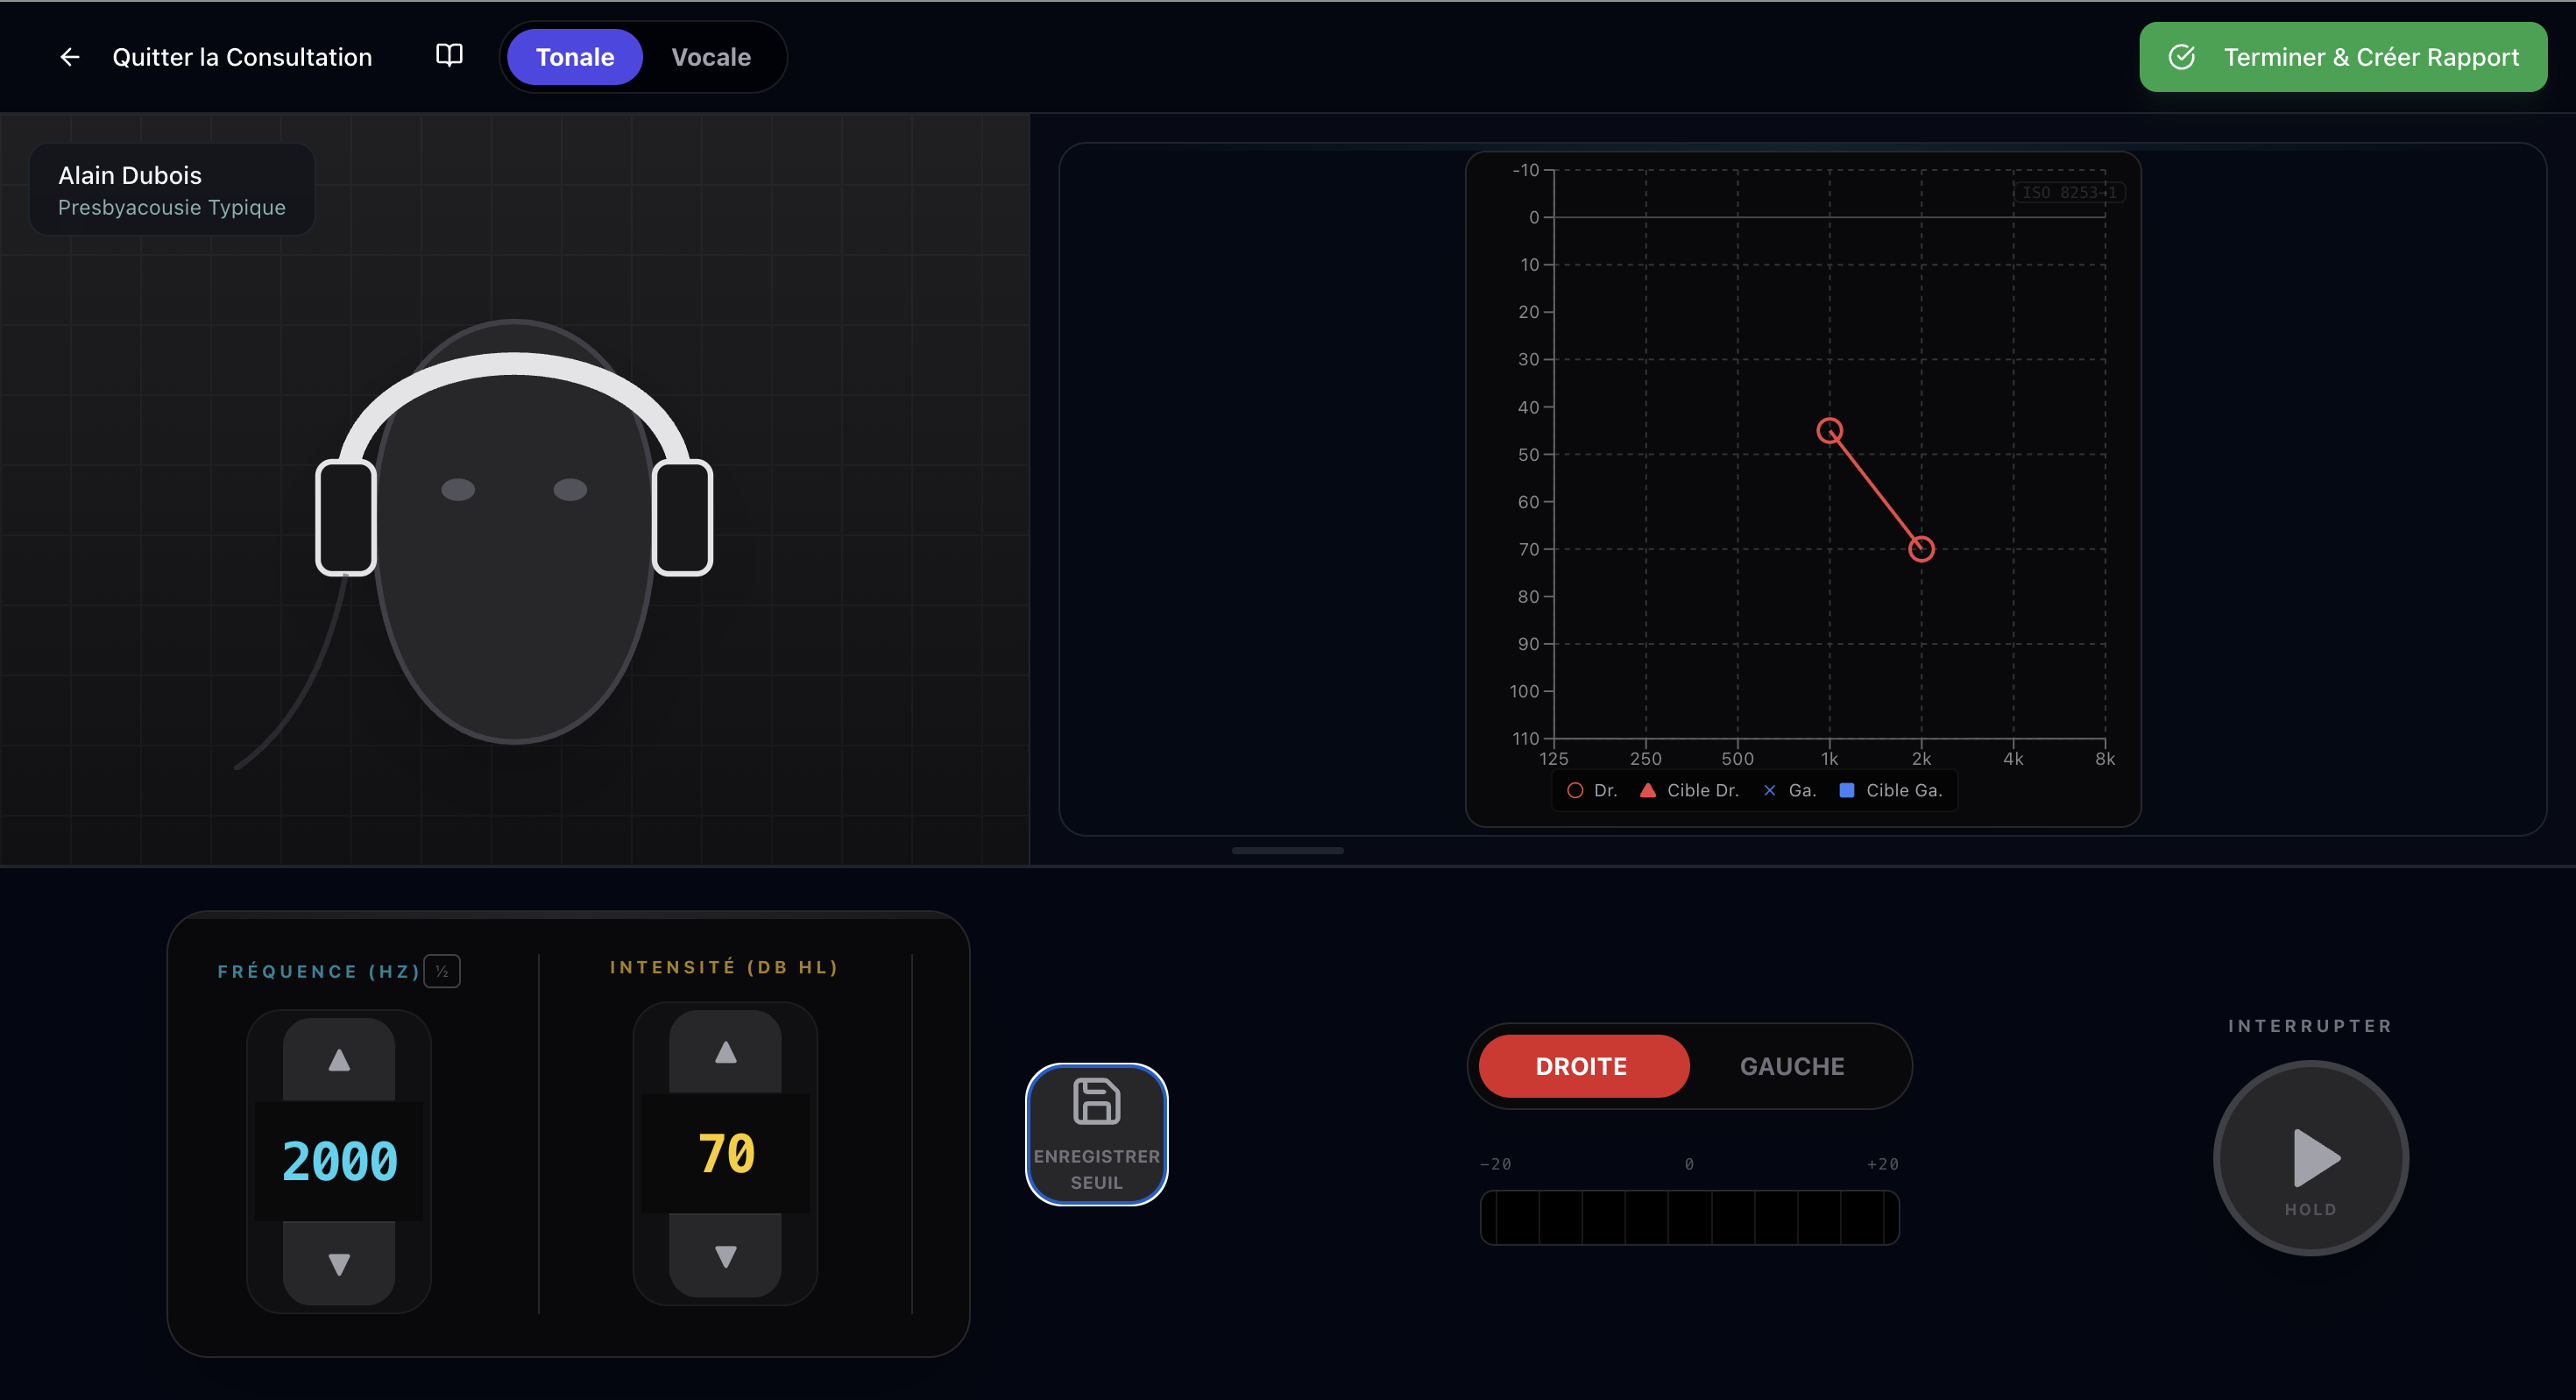Raise intensity with up arrow
The height and width of the screenshot is (1400, 2576).
pyautogui.click(x=725, y=1052)
